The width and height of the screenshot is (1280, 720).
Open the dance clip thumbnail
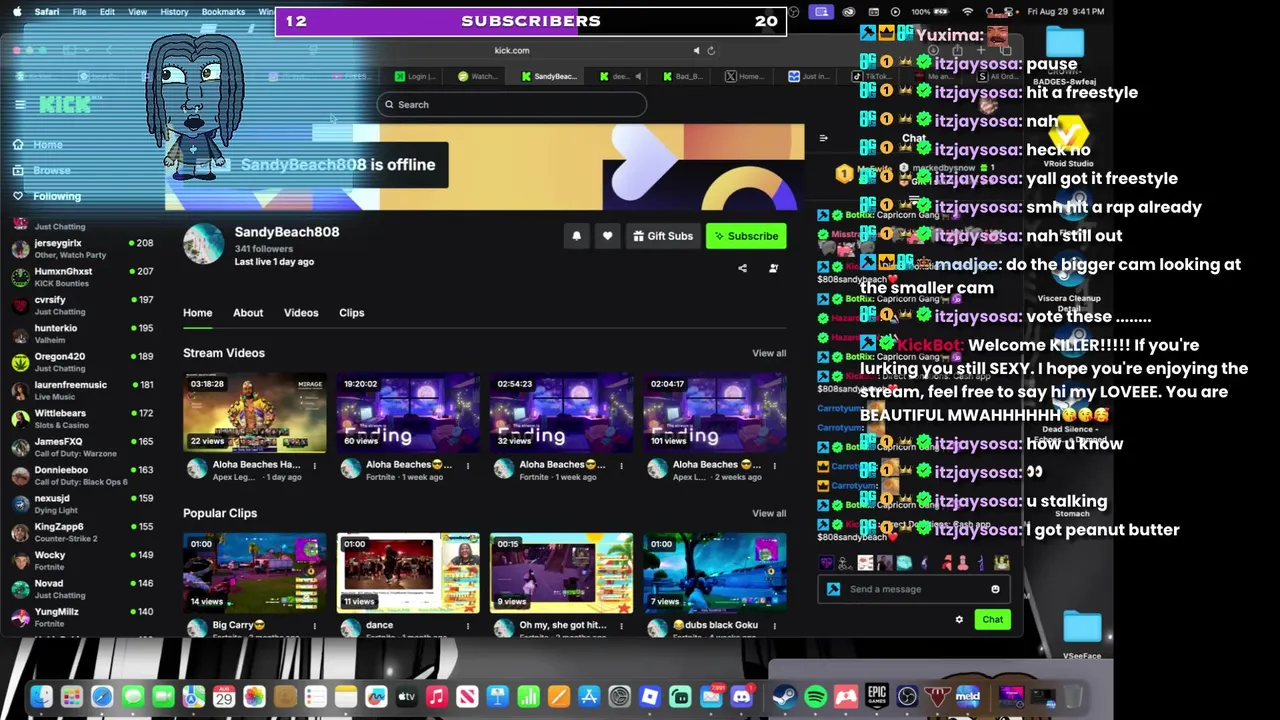408,572
